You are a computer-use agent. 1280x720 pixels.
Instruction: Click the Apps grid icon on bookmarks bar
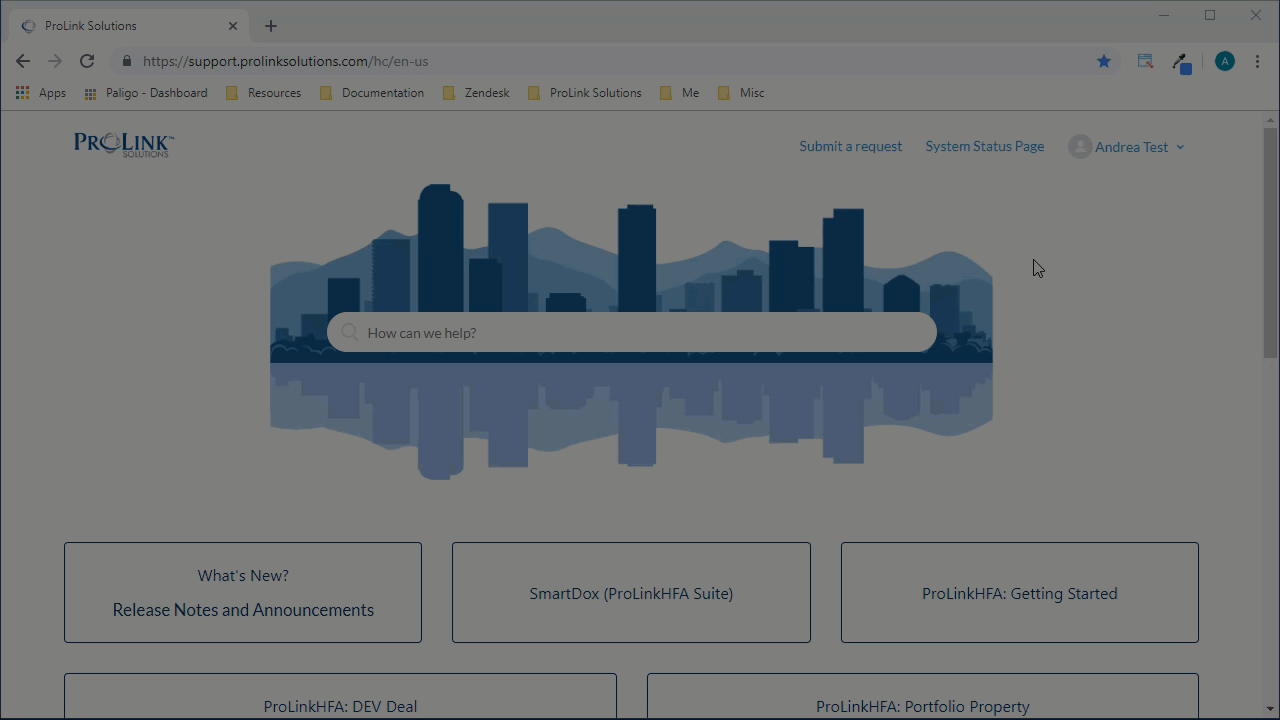click(x=22, y=92)
